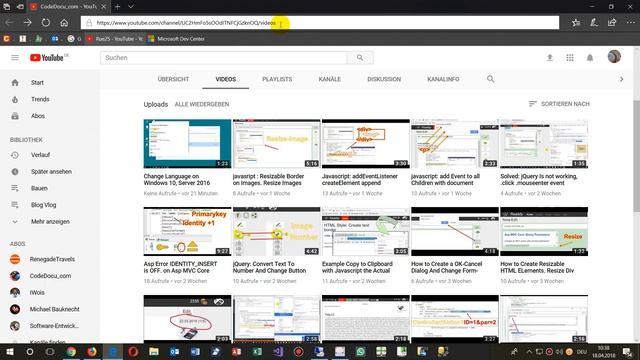Open the DISKUSSION tab

pos(384,79)
